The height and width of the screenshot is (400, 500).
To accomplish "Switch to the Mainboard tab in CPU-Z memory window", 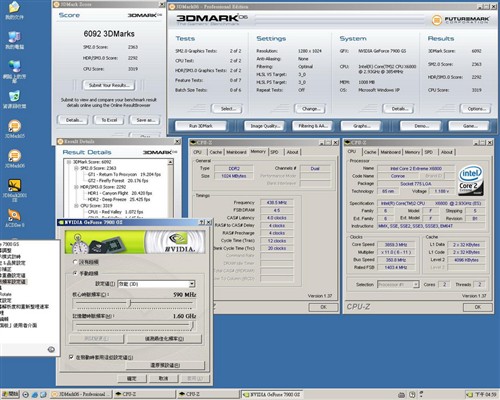I will tap(236, 152).
